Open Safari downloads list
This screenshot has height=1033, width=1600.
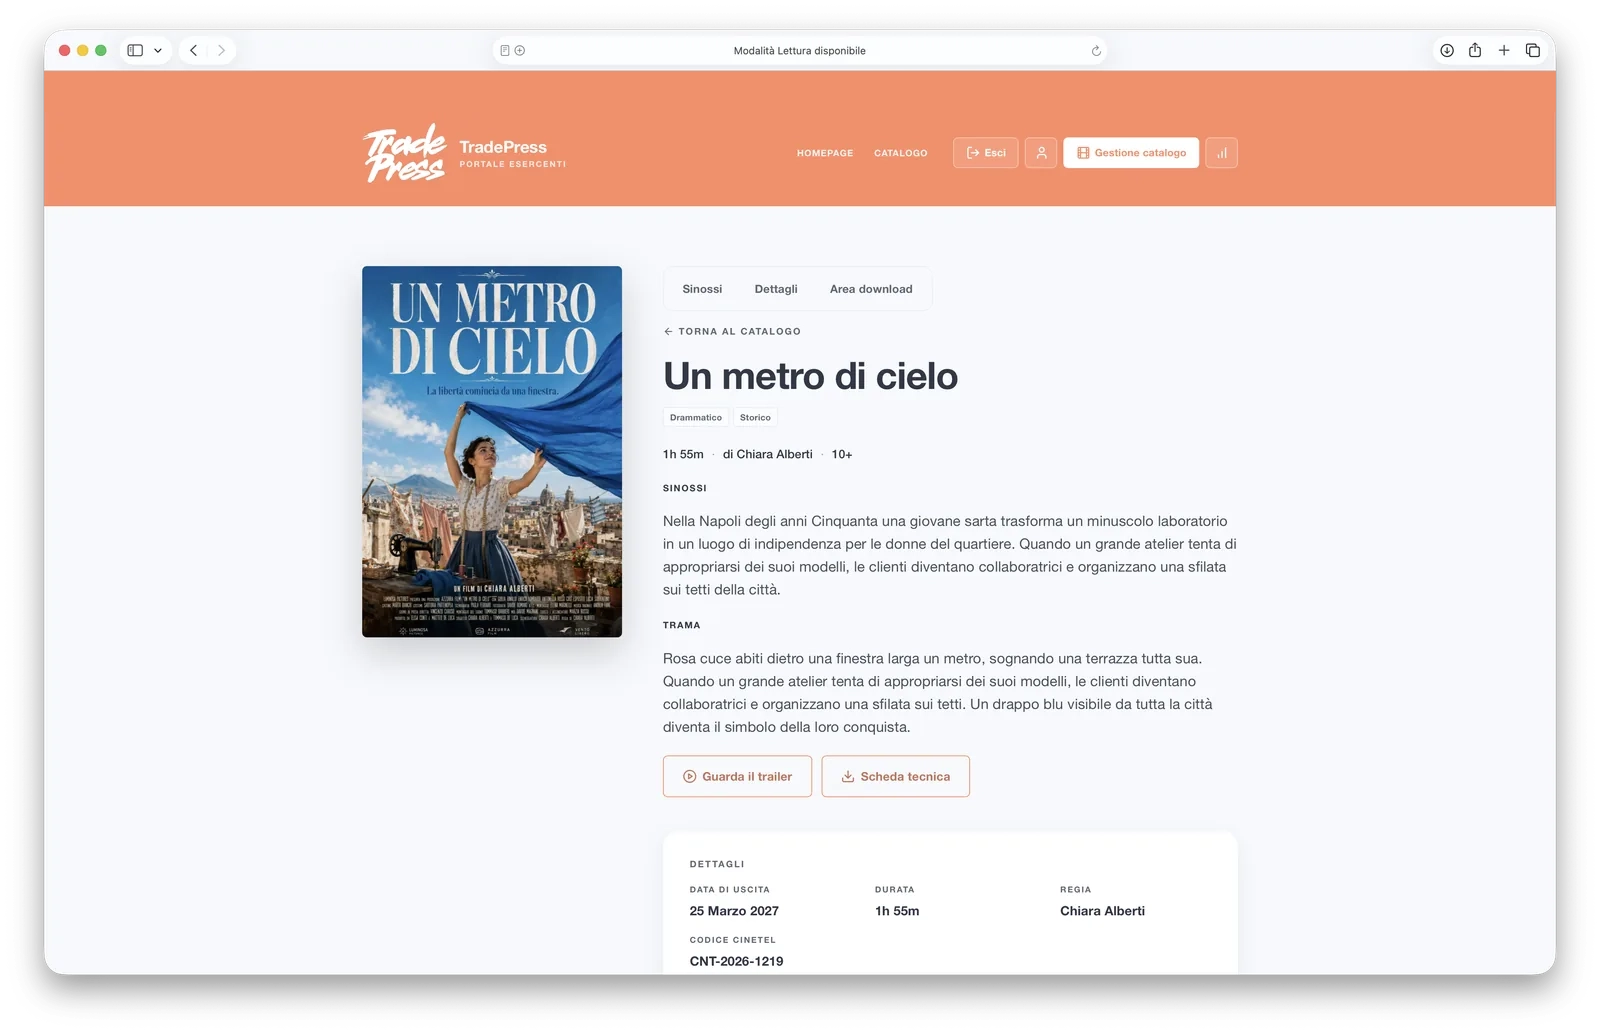(1446, 50)
